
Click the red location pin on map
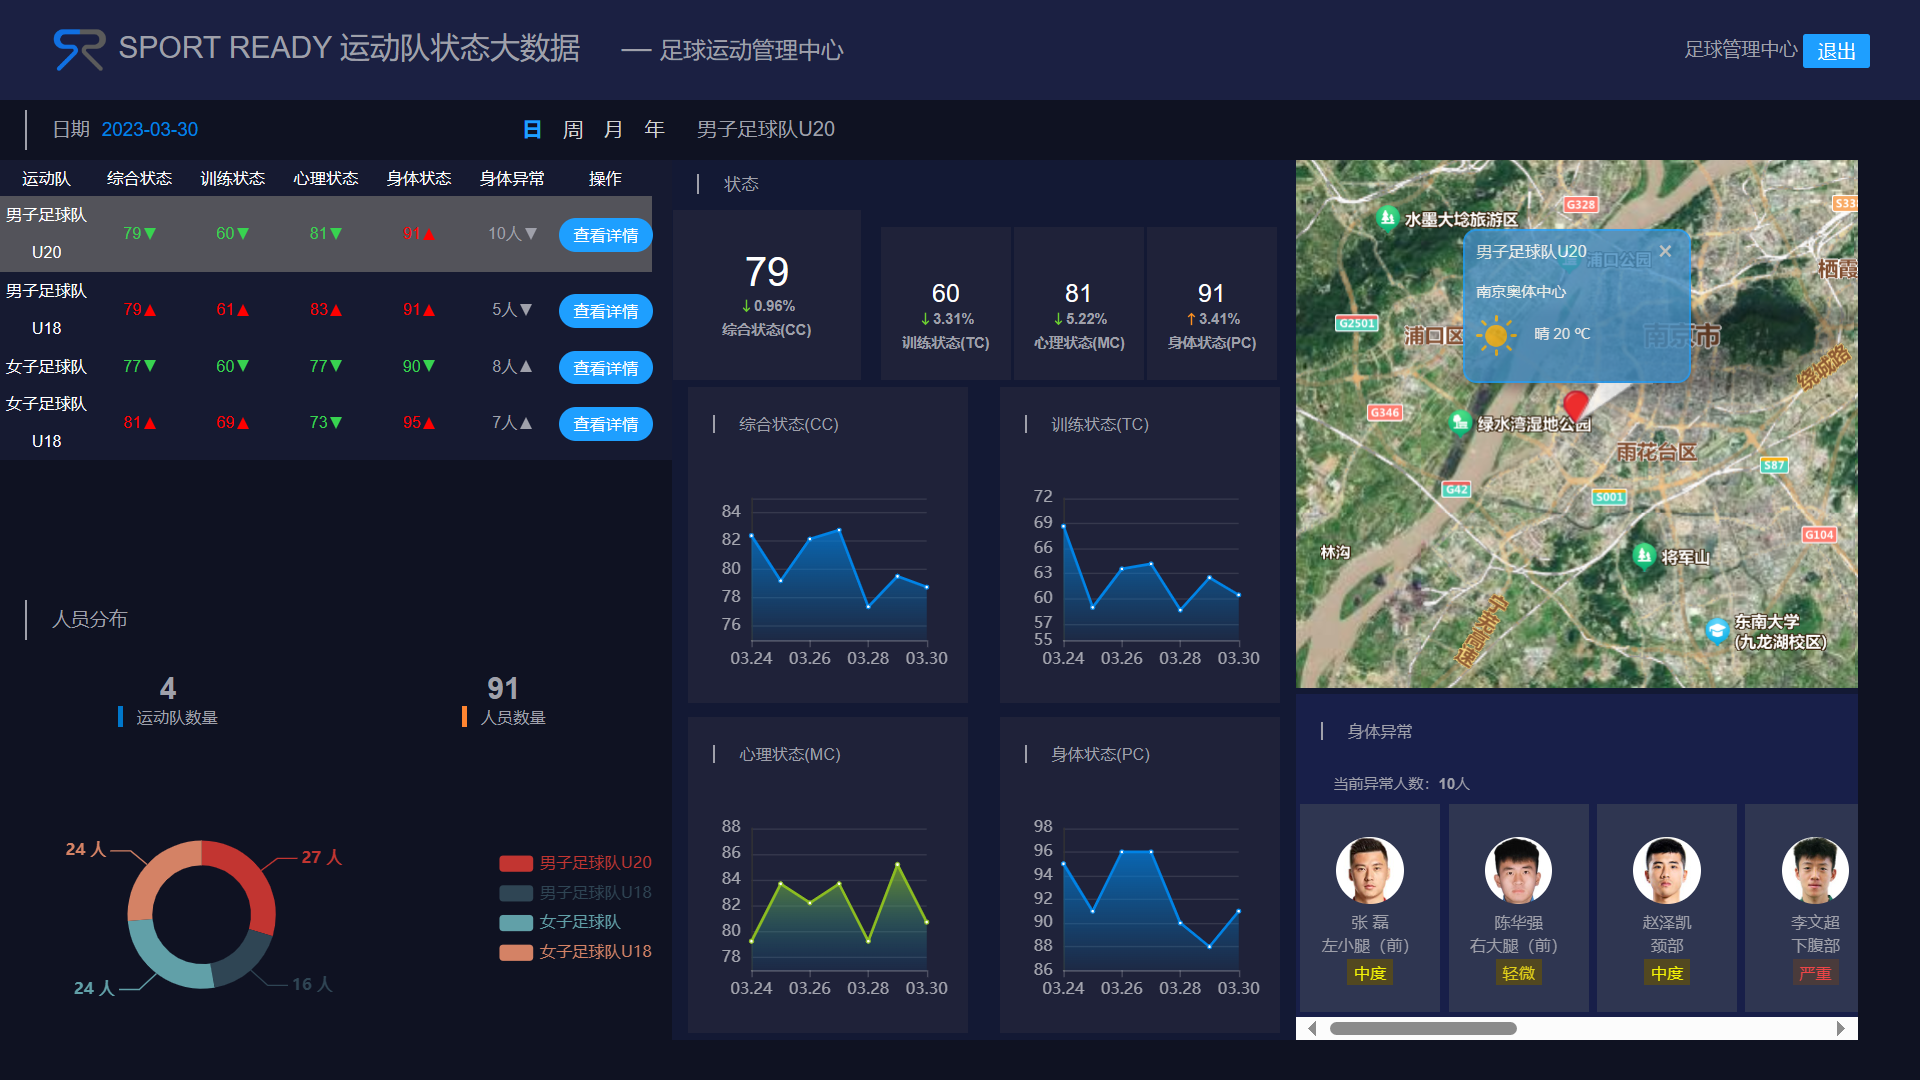click(1576, 405)
